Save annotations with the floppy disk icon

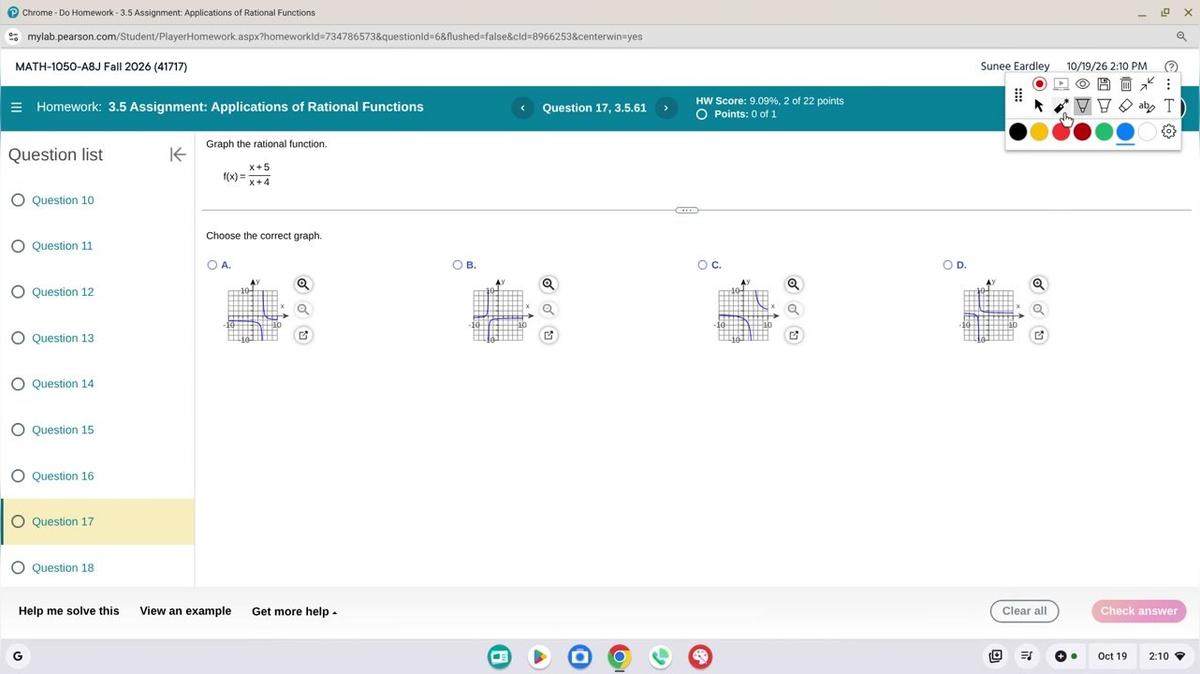coord(1104,84)
